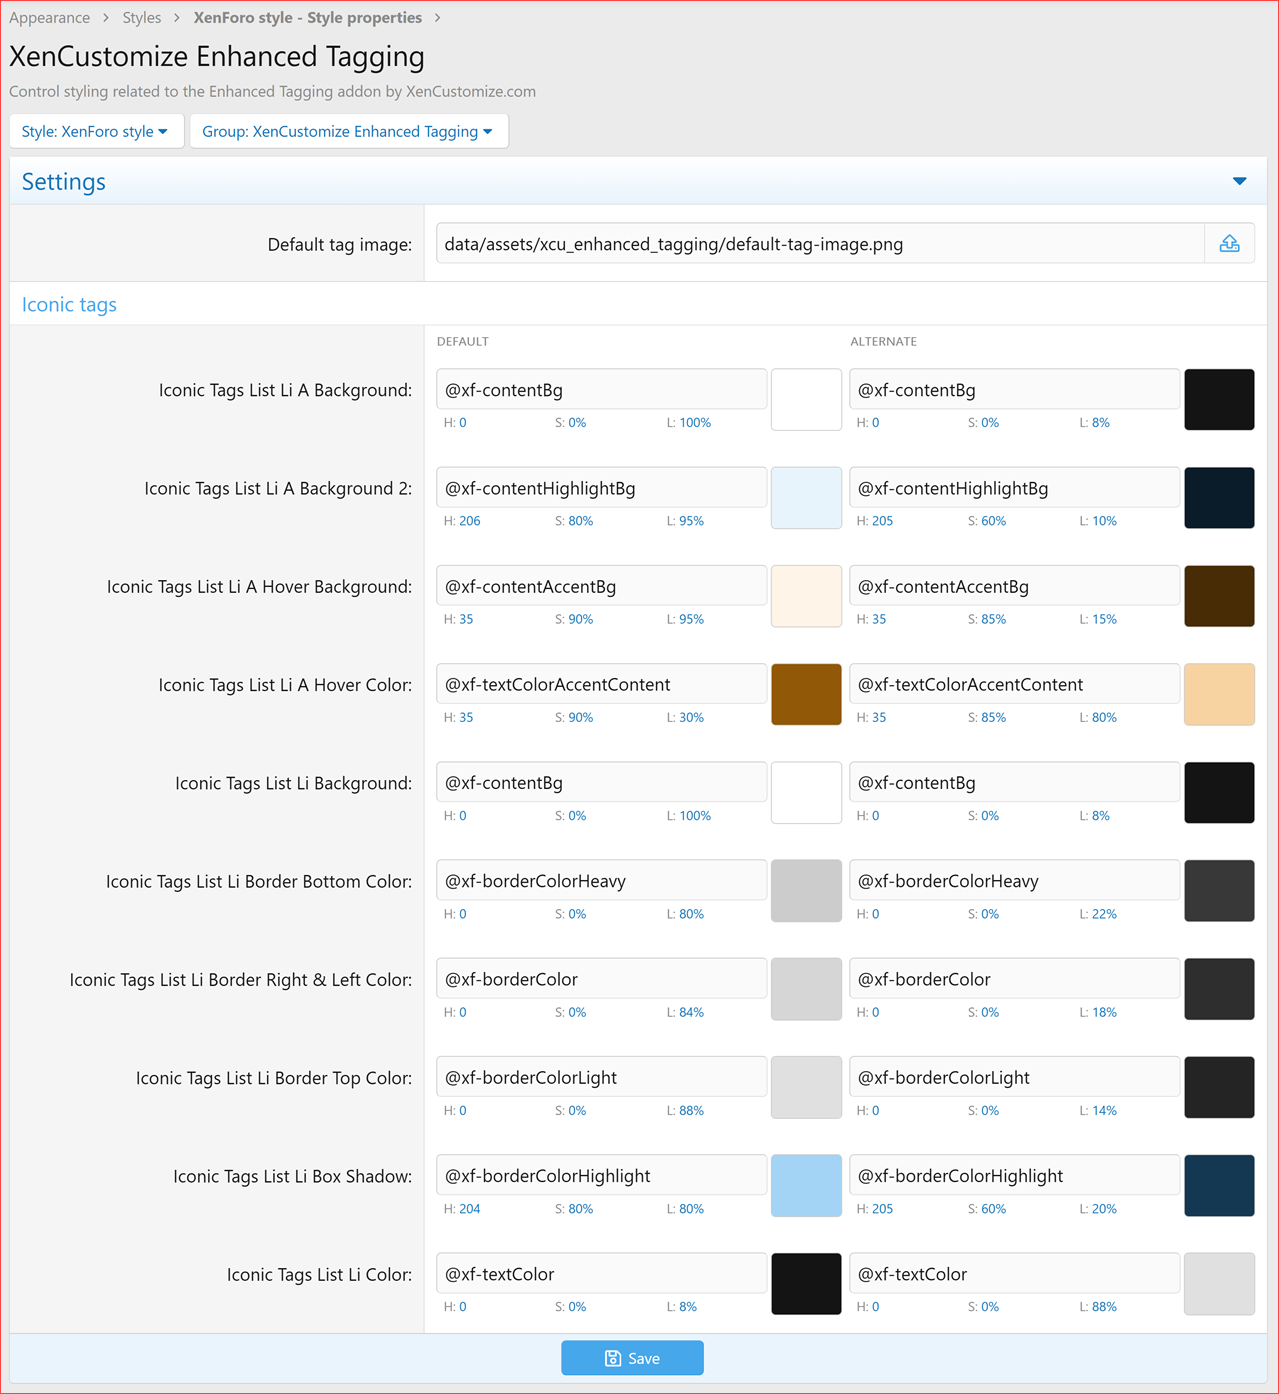This screenshot has height=1394, width=1279.
Task: Click the Iconic tags section heading
Action: click(69, 304)
